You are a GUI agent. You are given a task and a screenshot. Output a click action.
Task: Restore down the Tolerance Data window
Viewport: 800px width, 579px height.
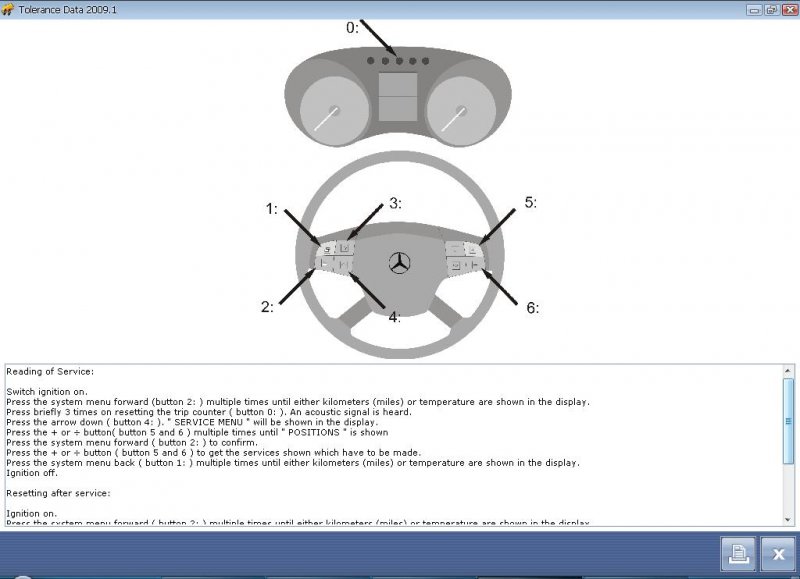click(771, 10)
